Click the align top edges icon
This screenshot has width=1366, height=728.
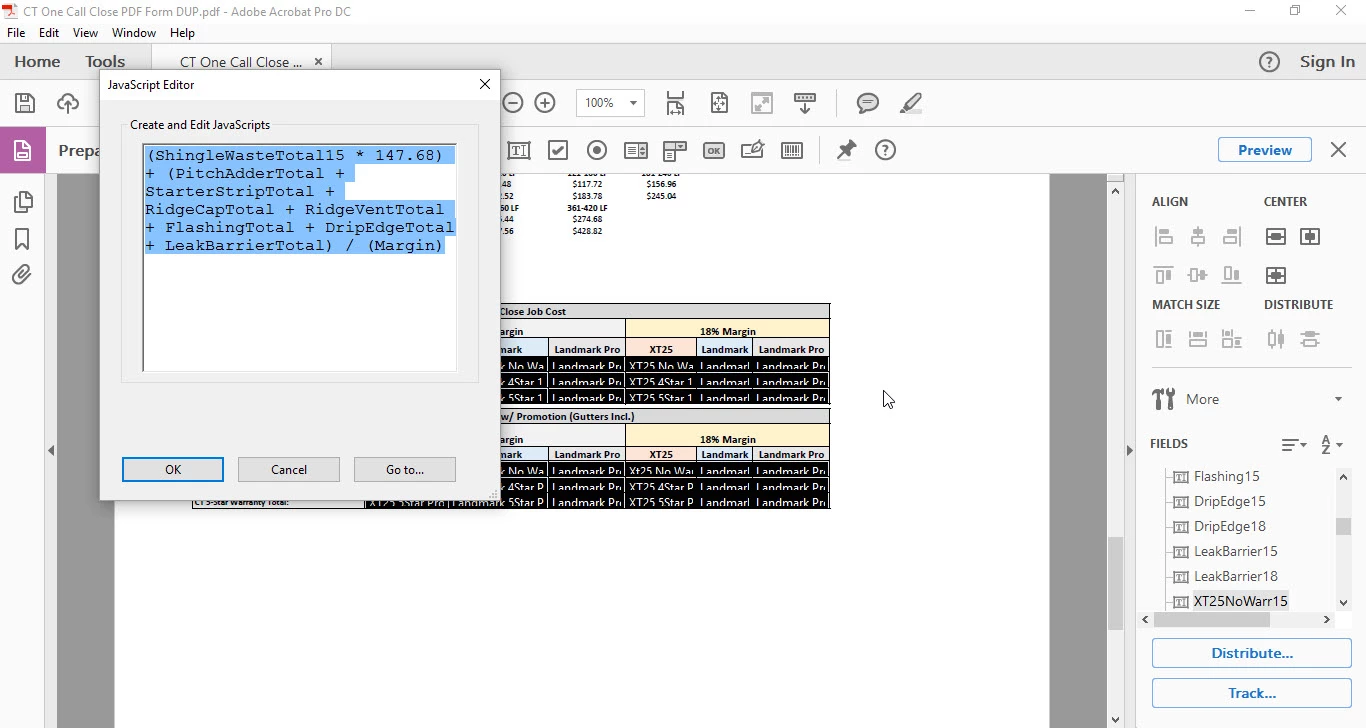[x=1164, y=275]
